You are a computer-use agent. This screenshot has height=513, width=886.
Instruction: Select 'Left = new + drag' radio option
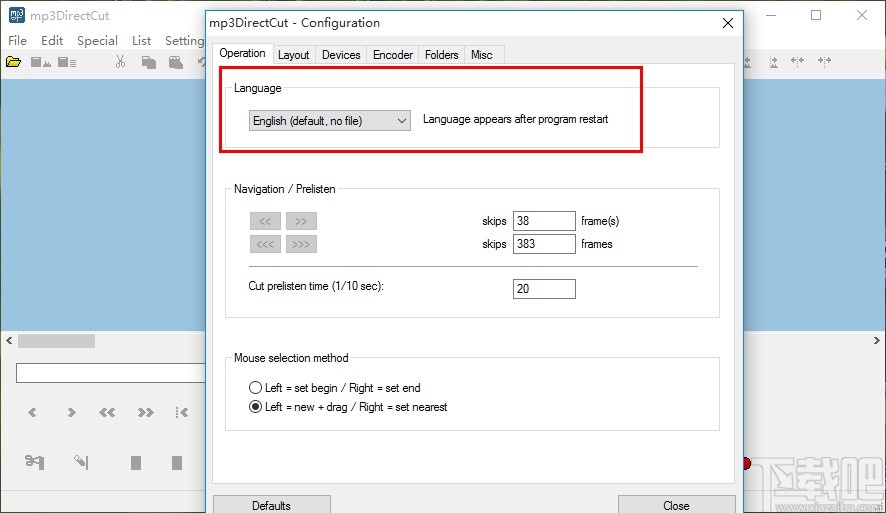tap(348, 407)
